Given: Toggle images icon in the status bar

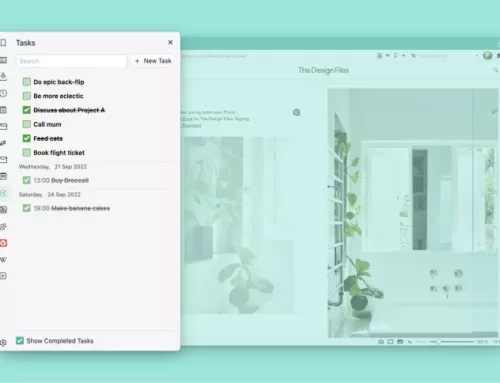Looking at the screenshot, I should pyautogui.click(x=400, y=342).
